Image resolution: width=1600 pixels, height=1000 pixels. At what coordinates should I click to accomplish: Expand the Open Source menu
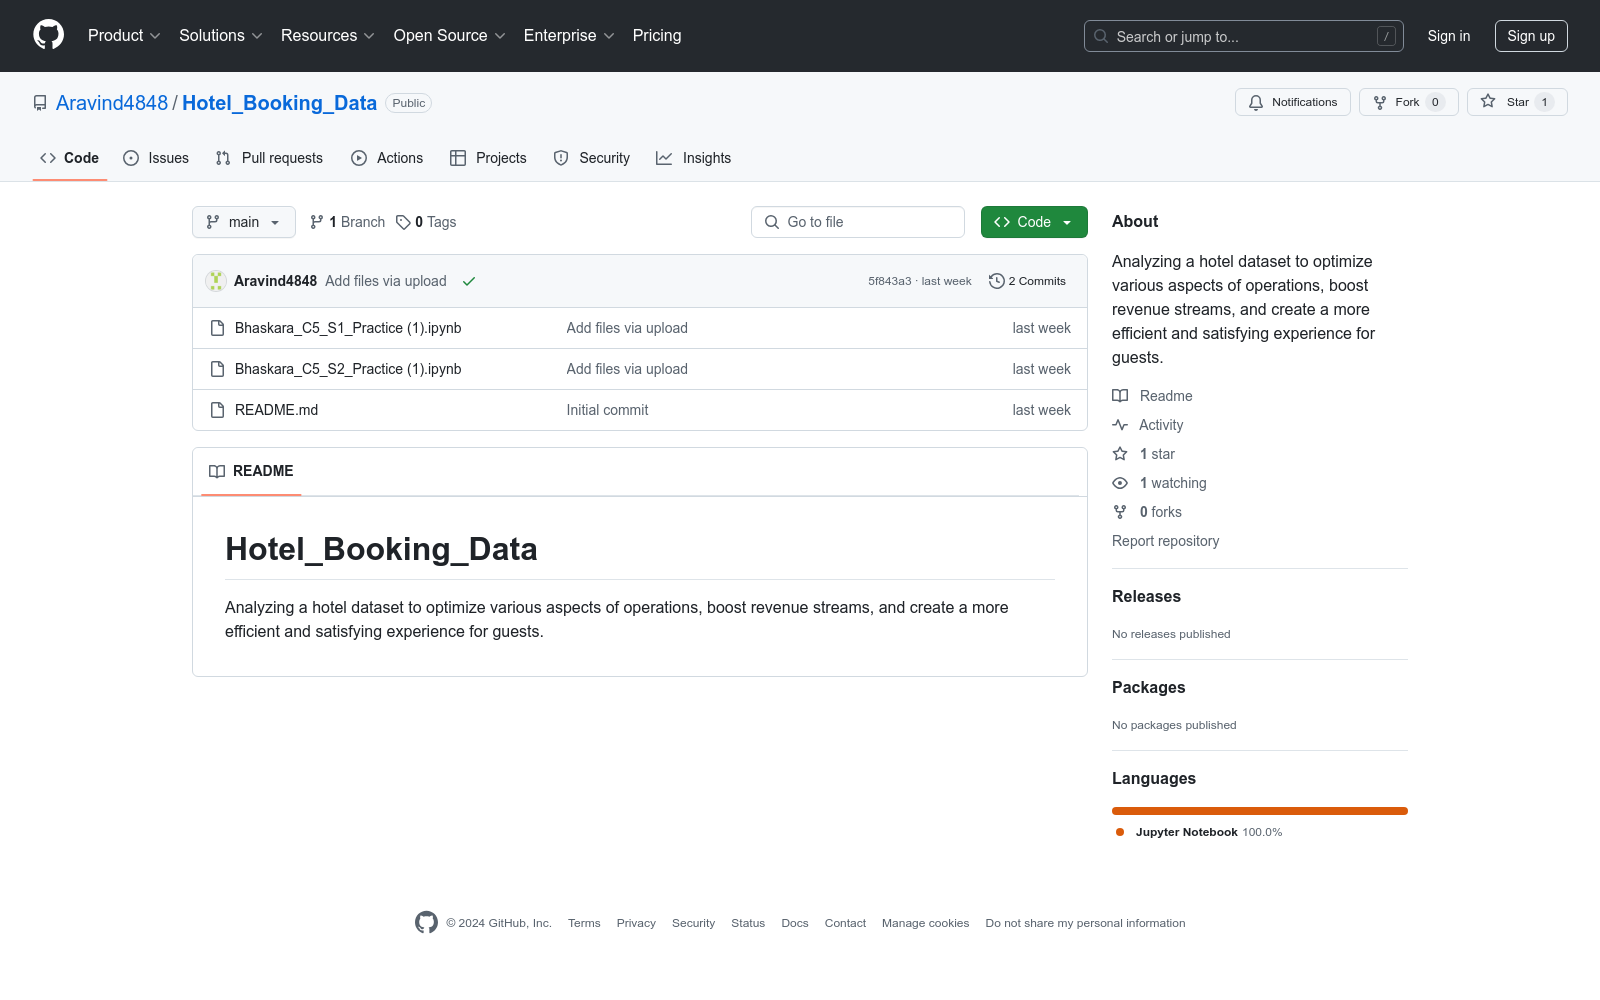pos(450,35)
